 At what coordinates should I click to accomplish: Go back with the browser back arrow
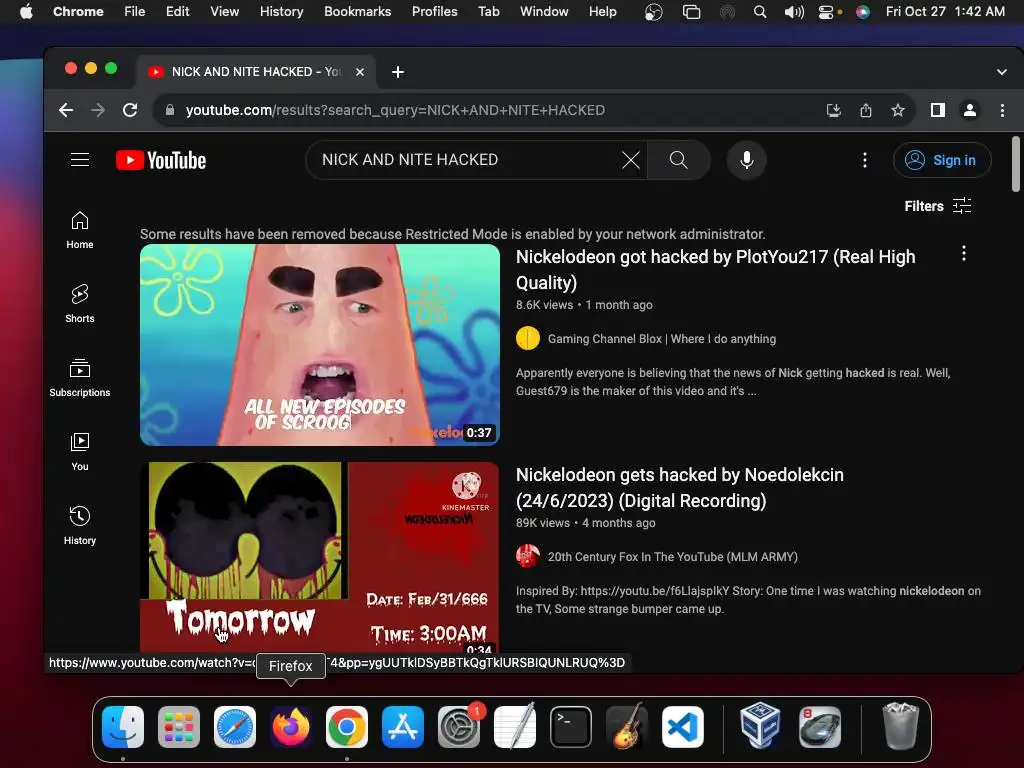(x=66, y=110)
